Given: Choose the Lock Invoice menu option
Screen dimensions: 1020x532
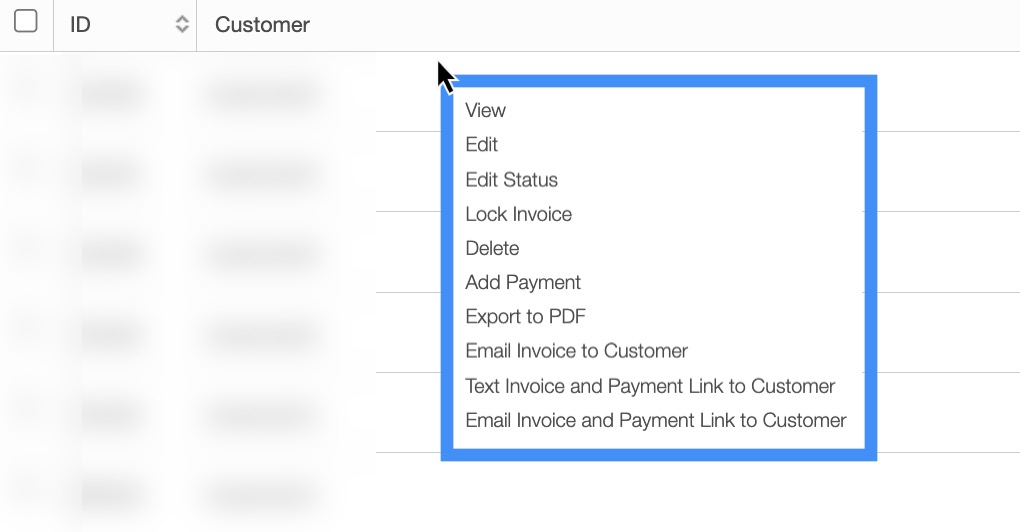Looking at the screenshot, I should [519, 214].
